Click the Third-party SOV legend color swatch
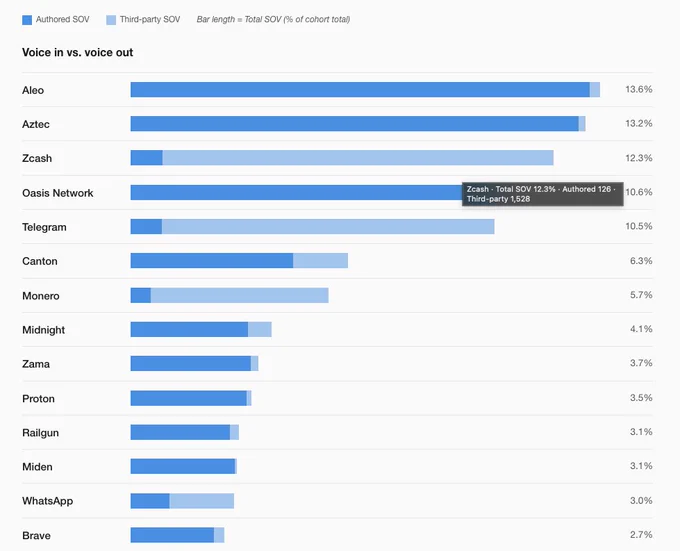This screenshot has width=680, height=551. (111, 20)
